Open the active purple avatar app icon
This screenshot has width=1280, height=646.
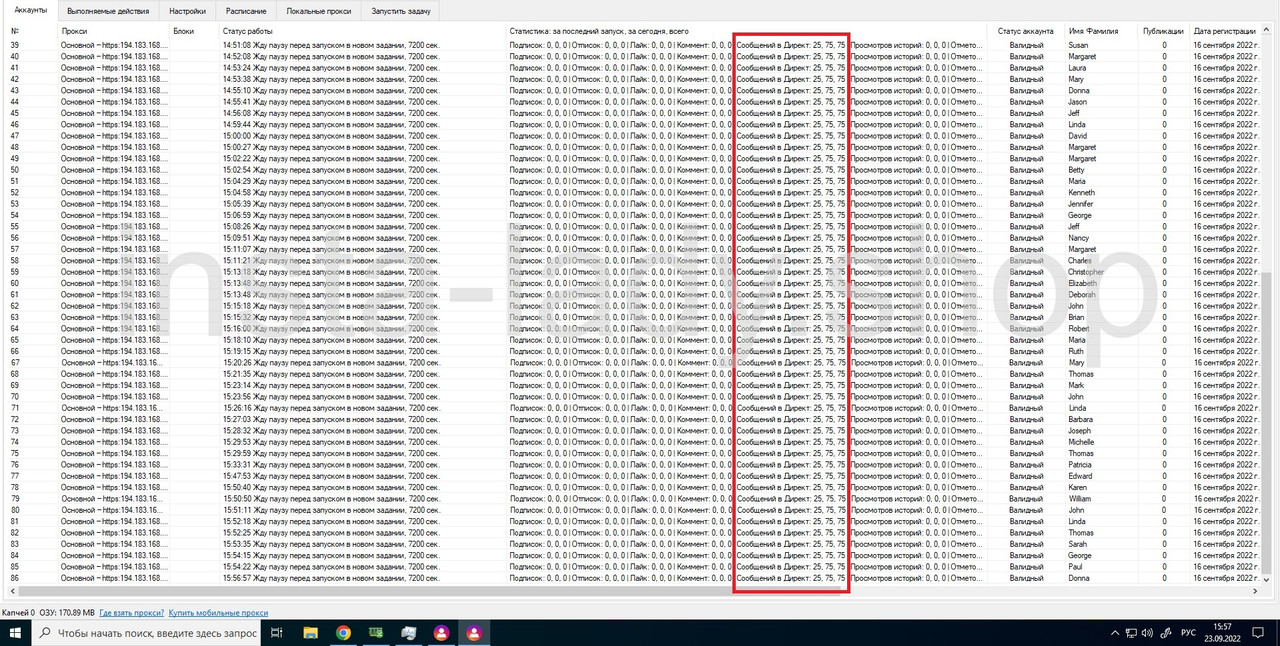474,632
